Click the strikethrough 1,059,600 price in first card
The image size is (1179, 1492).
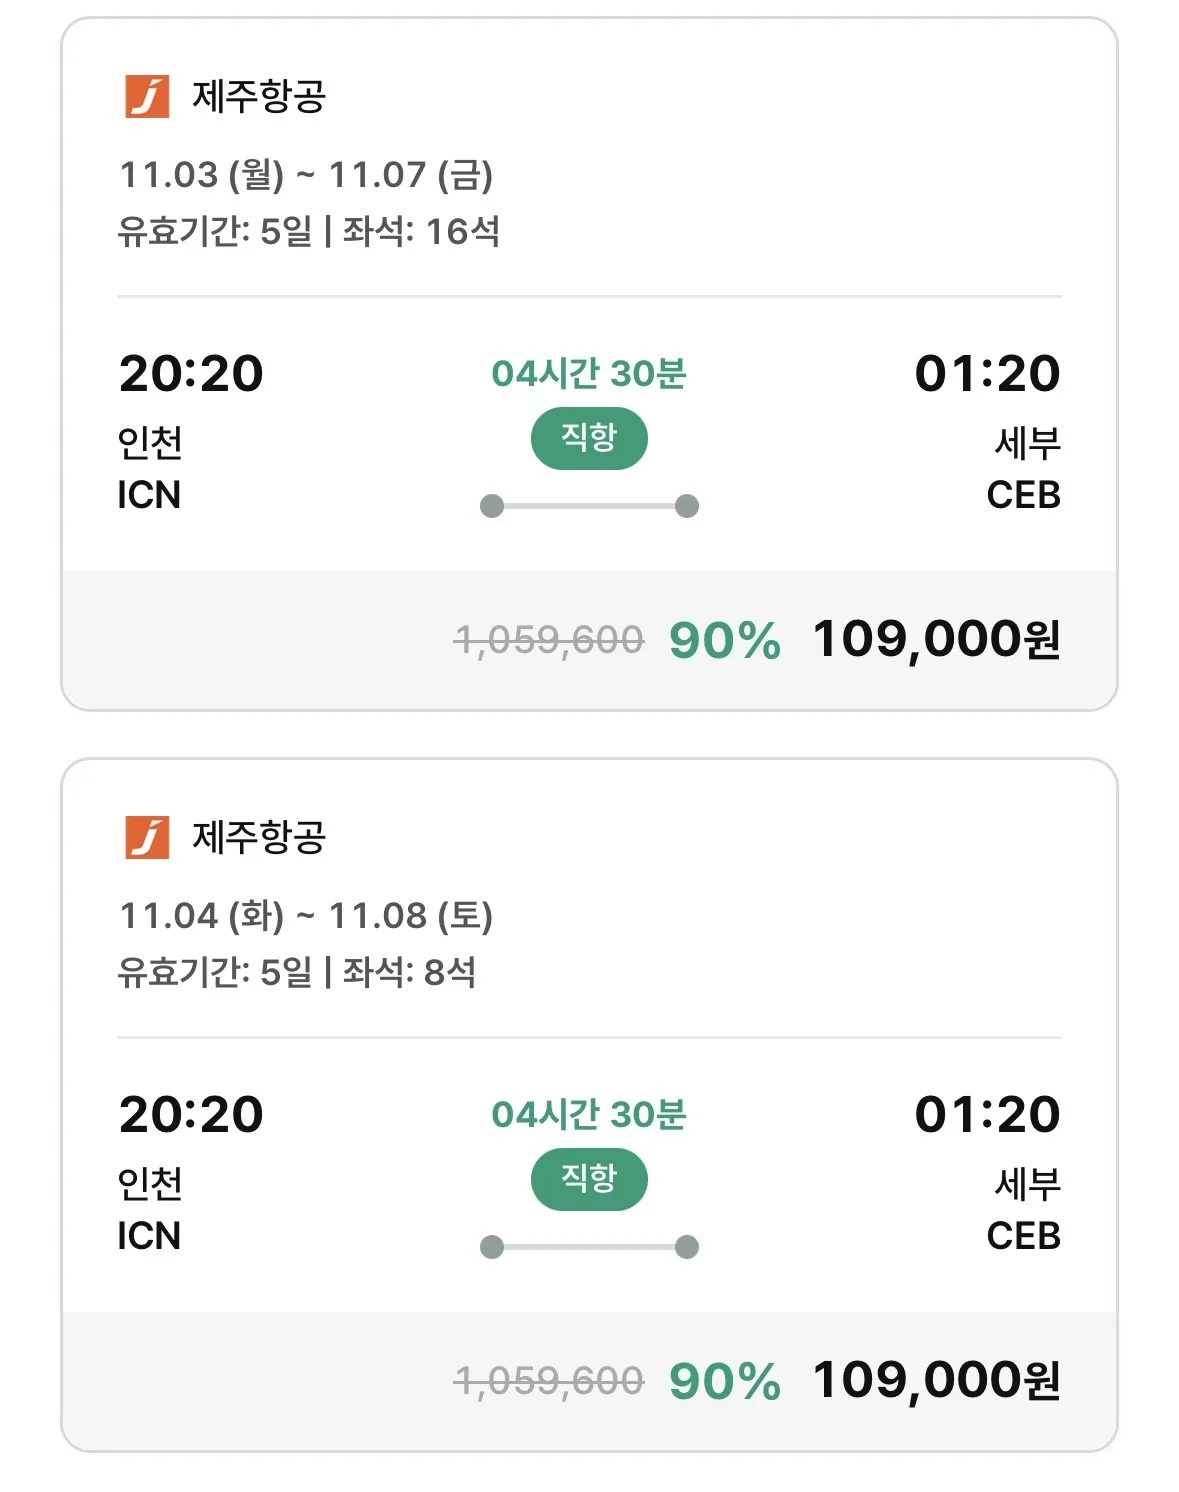click(x=549, y=640)
